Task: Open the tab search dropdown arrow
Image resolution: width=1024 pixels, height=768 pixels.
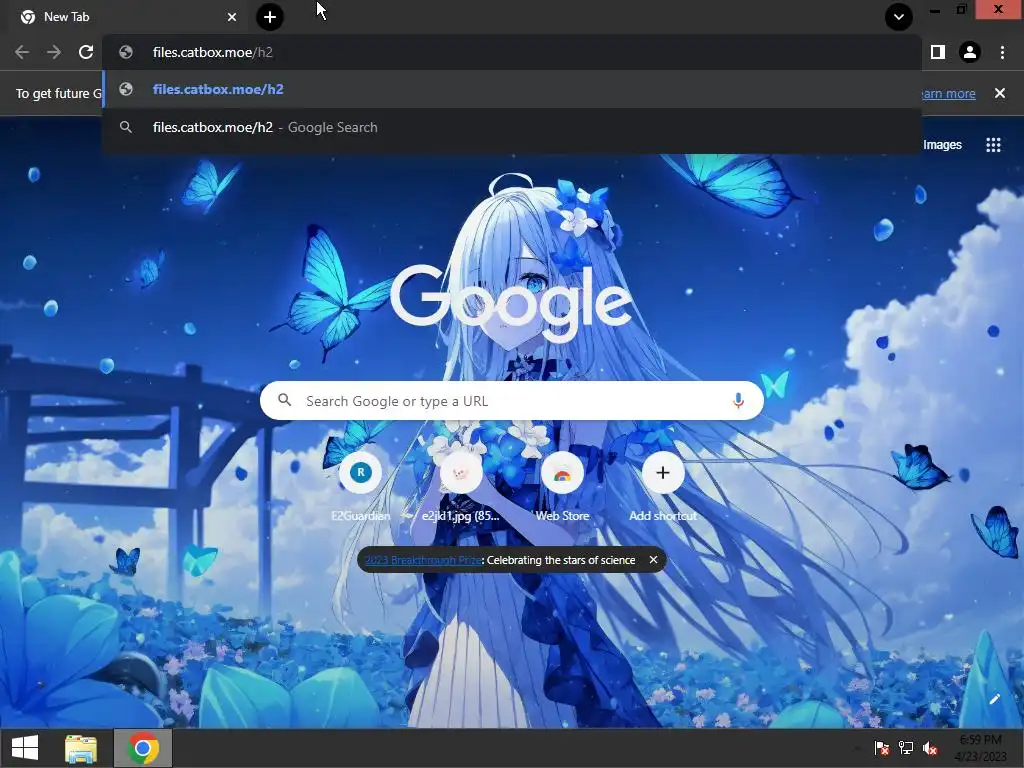Action: click(x=899, y=17)
